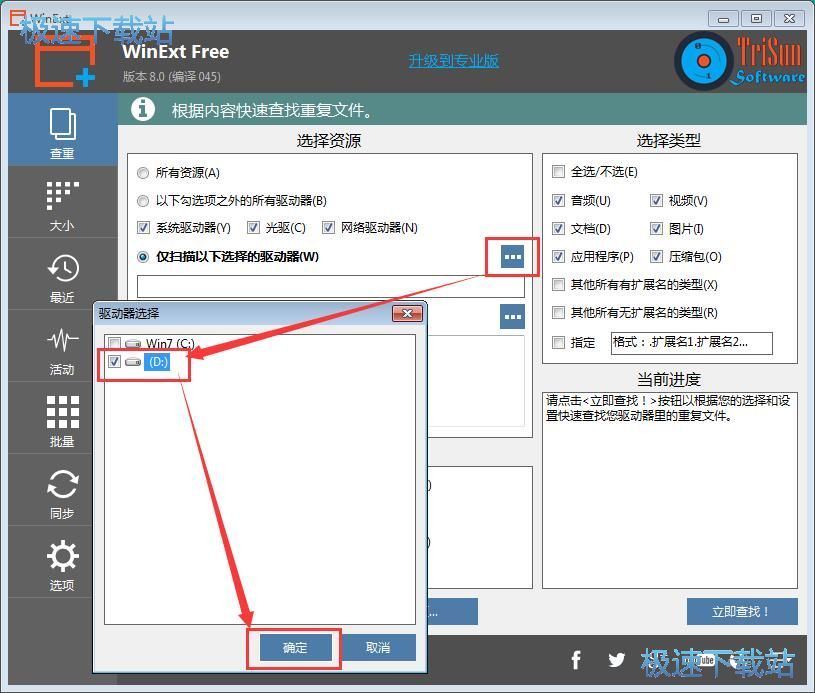
Task: Enable the 音频(U) file type checkbox
Action: click(558, 200)
